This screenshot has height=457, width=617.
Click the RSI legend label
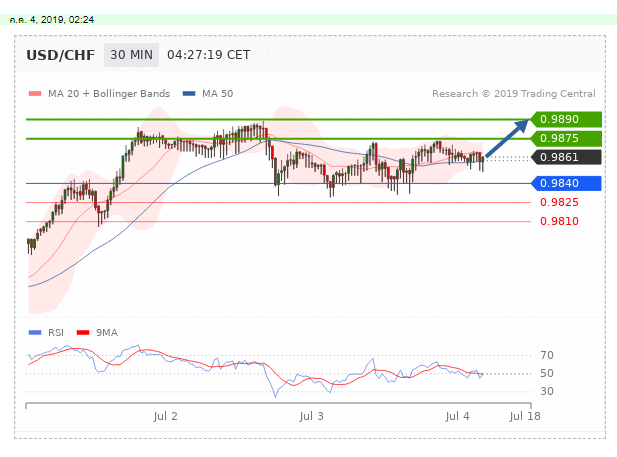point(56,333)
